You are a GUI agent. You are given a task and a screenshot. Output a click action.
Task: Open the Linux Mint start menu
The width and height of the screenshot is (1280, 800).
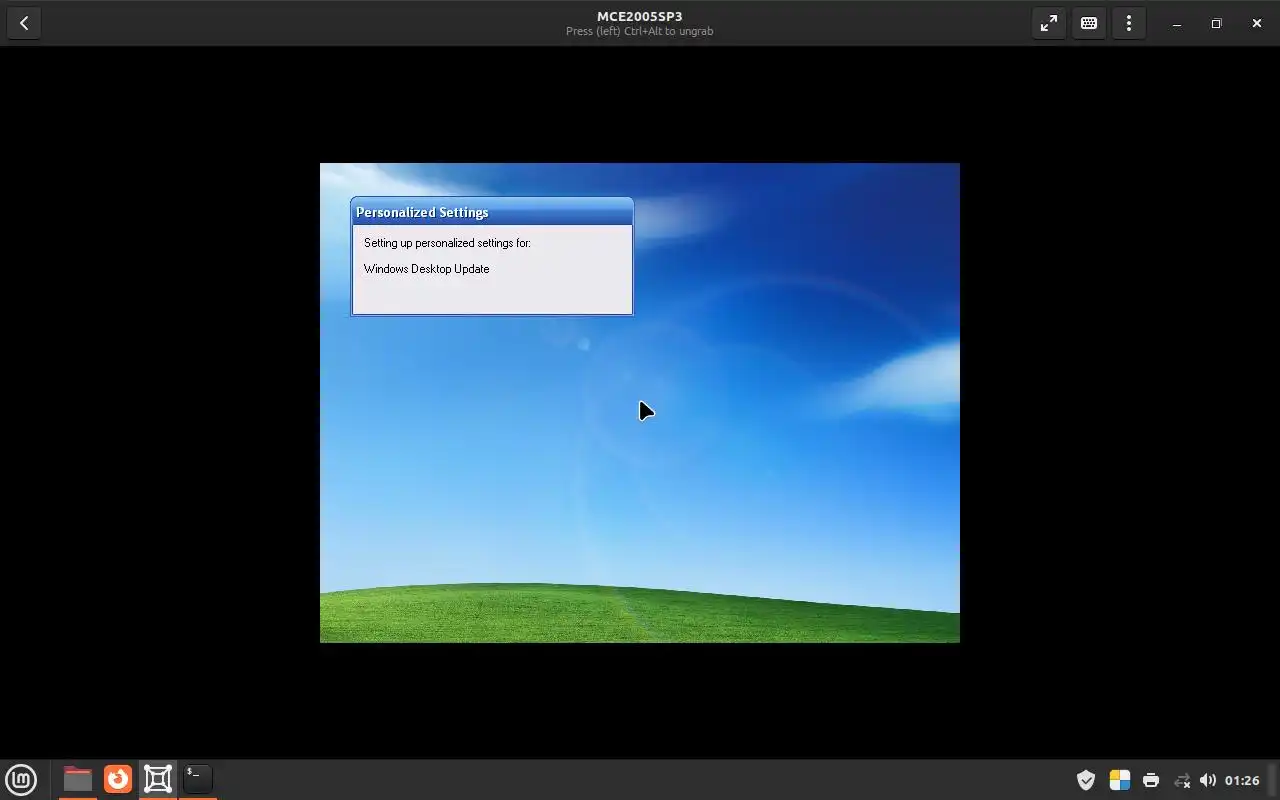point(21,779)
